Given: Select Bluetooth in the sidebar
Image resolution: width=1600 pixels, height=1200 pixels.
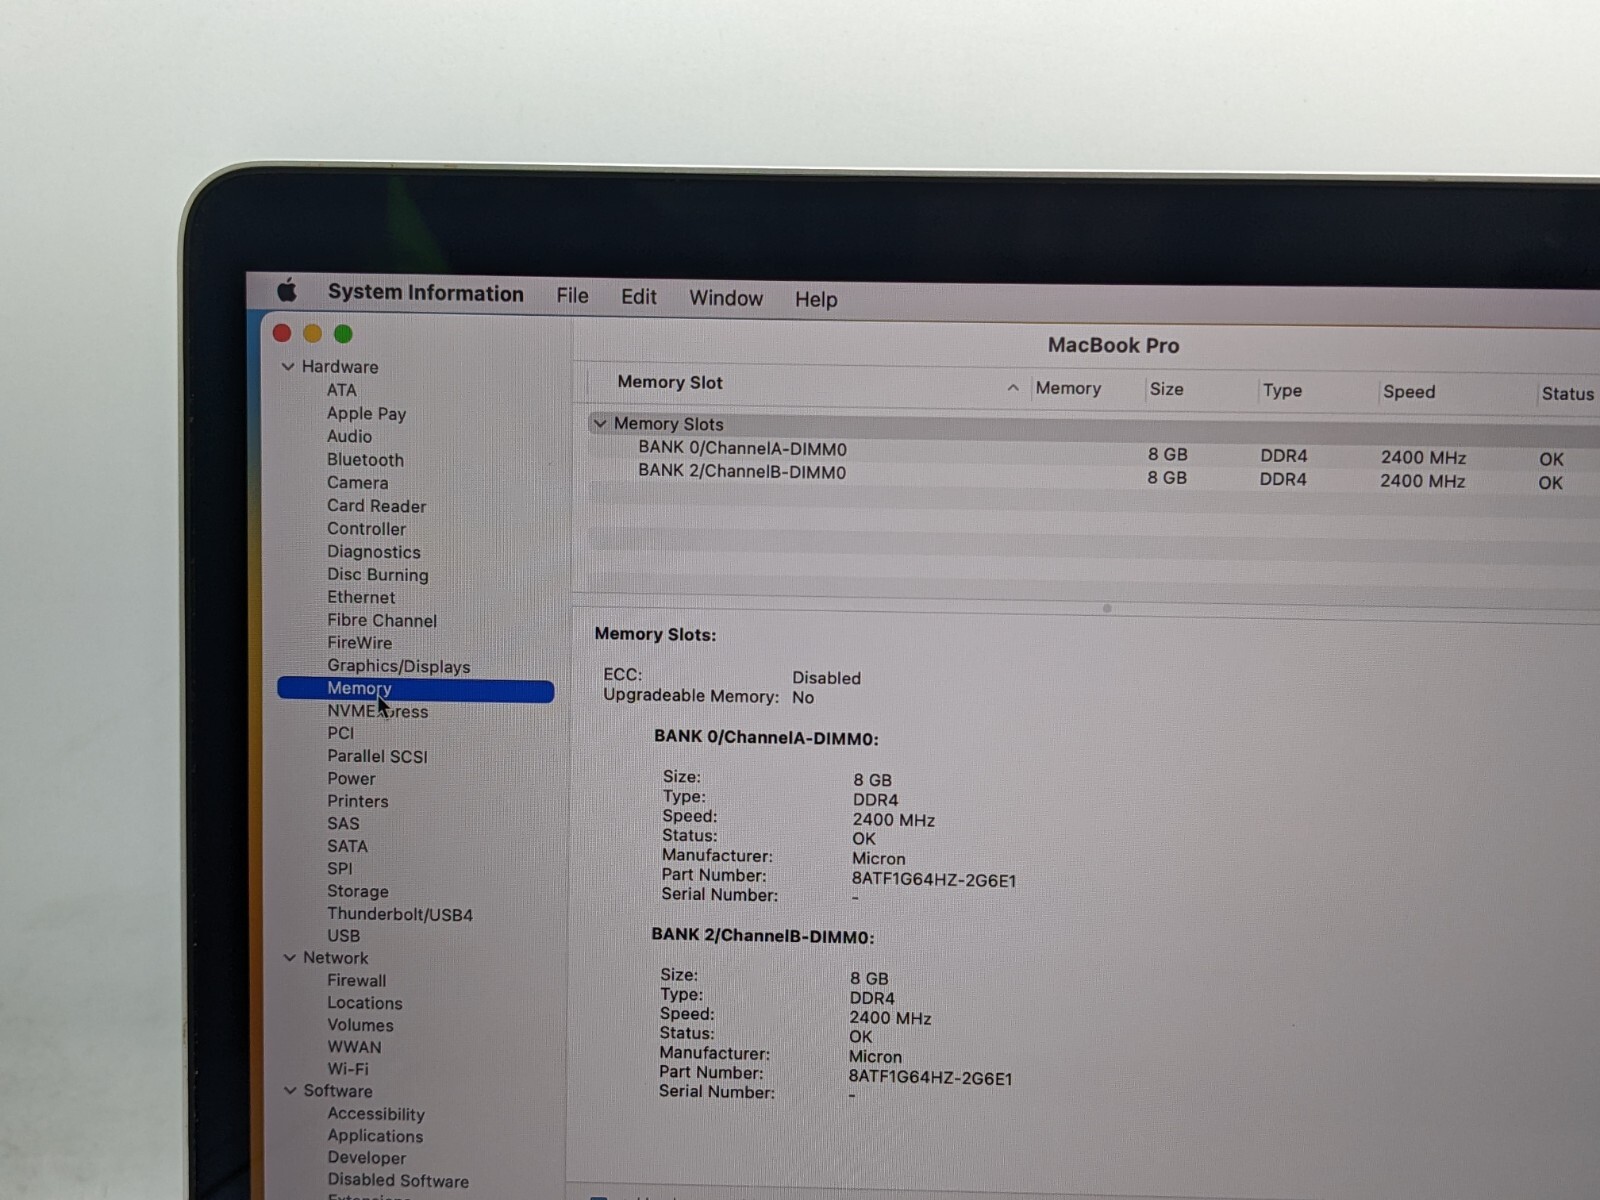Looking at the screenshot, I should [x=365, y=460].
